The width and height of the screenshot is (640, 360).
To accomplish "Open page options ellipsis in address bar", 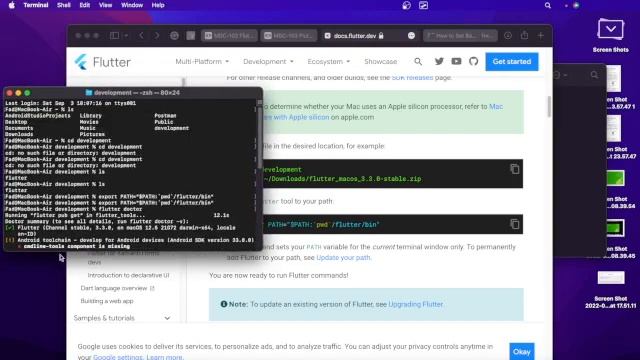I will pyautogui.click(x=411, y=36).
